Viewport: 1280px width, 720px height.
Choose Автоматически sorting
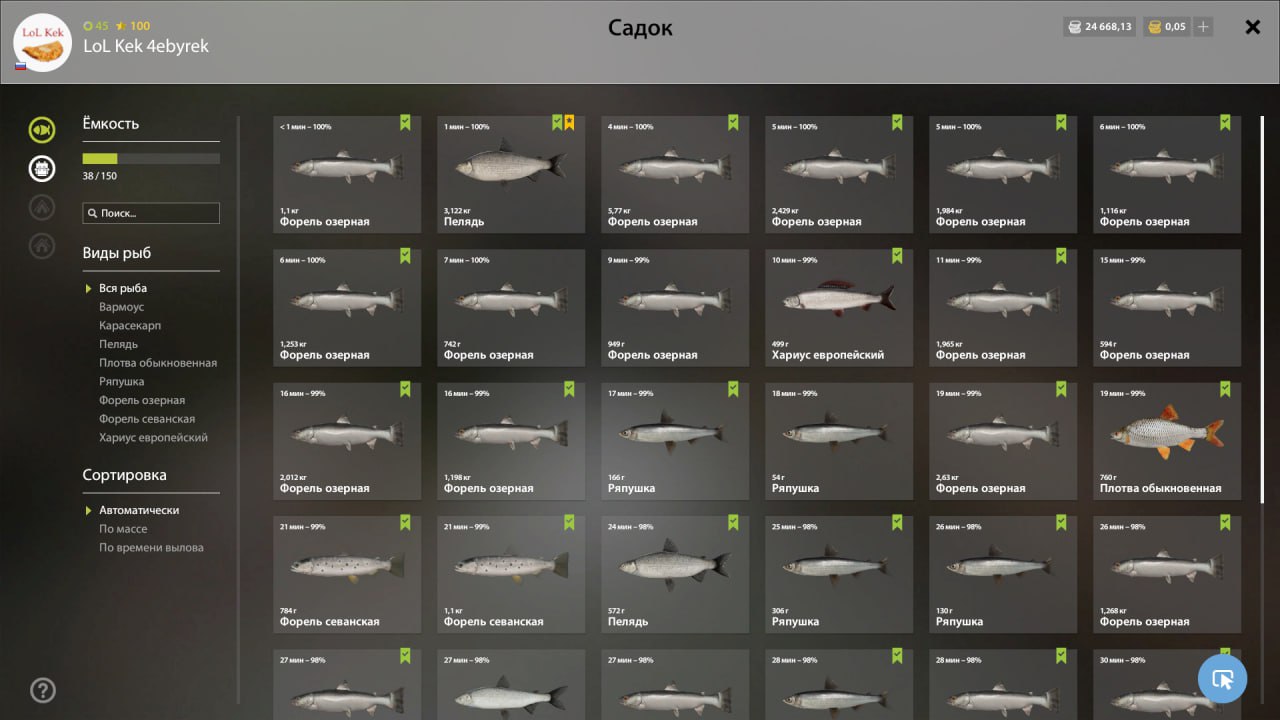pyautogui.click(x=139, y=510)
